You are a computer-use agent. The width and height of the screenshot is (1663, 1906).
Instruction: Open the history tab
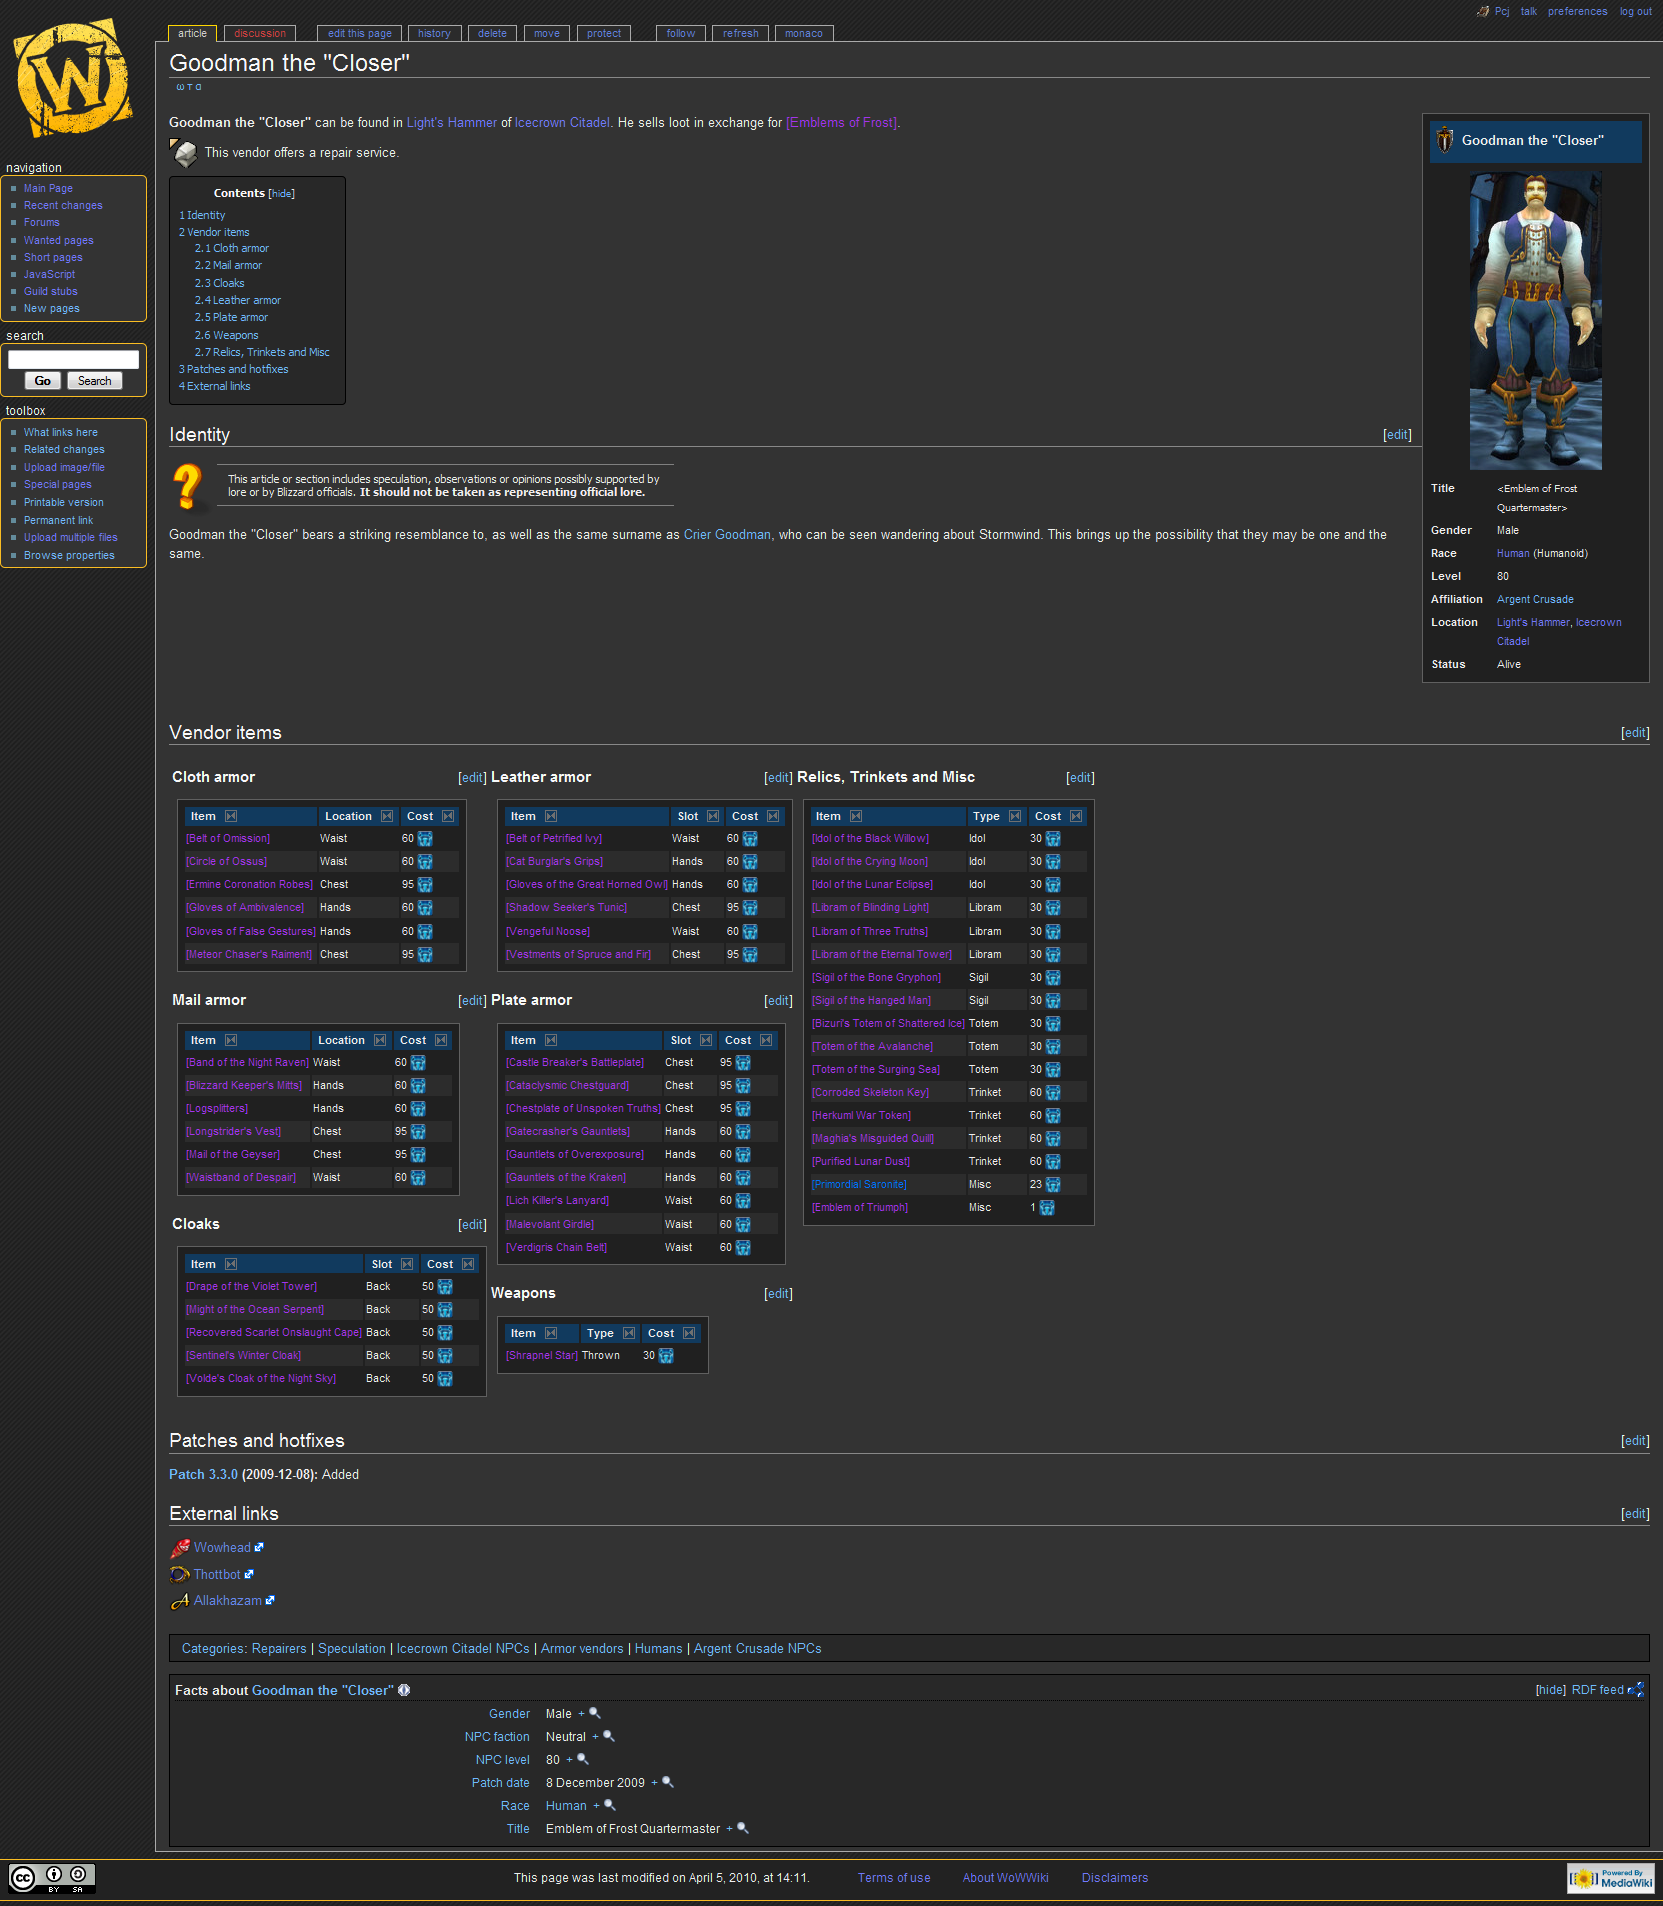[434, 33]
